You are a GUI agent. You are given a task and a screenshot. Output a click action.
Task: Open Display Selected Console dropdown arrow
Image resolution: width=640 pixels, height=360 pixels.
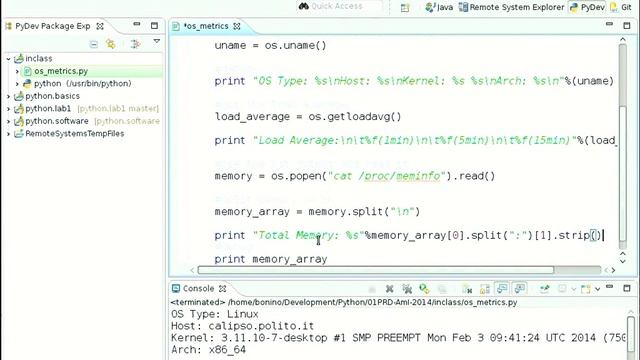[573, 289]
